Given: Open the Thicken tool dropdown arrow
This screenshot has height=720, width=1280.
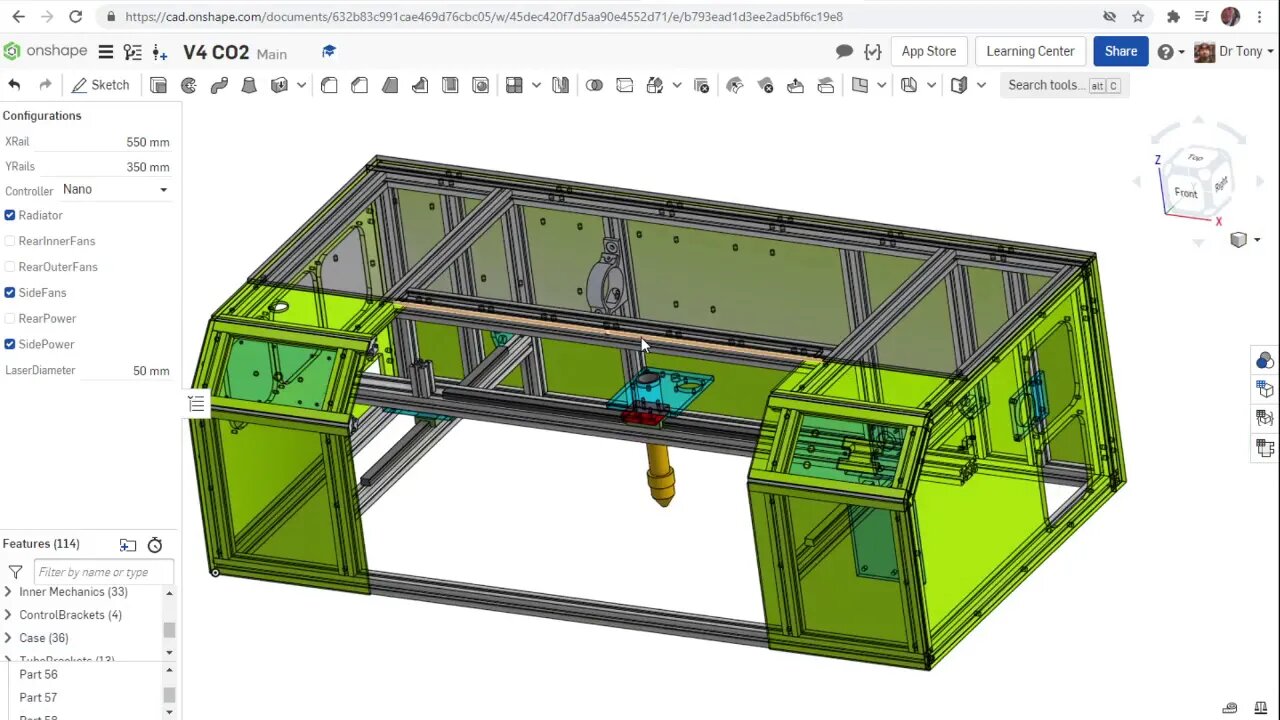Looking at the screenshot, I should coord(301,85).
